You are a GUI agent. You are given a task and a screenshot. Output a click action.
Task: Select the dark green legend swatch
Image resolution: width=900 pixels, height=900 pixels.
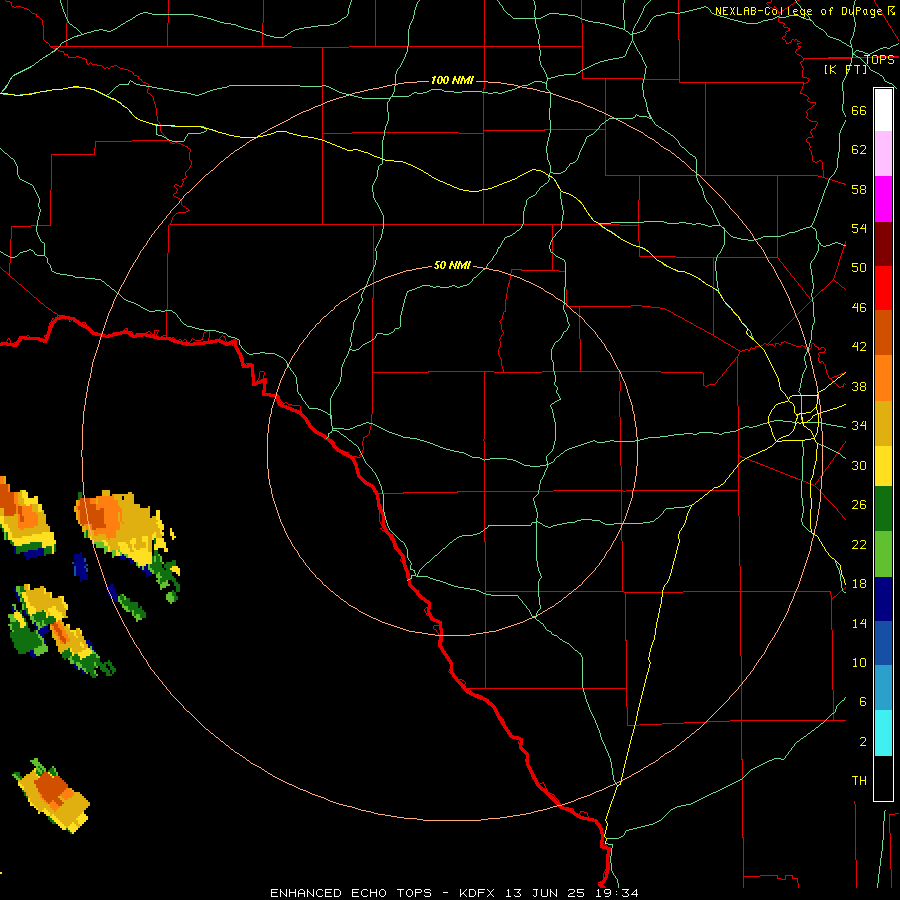point(883,509)
